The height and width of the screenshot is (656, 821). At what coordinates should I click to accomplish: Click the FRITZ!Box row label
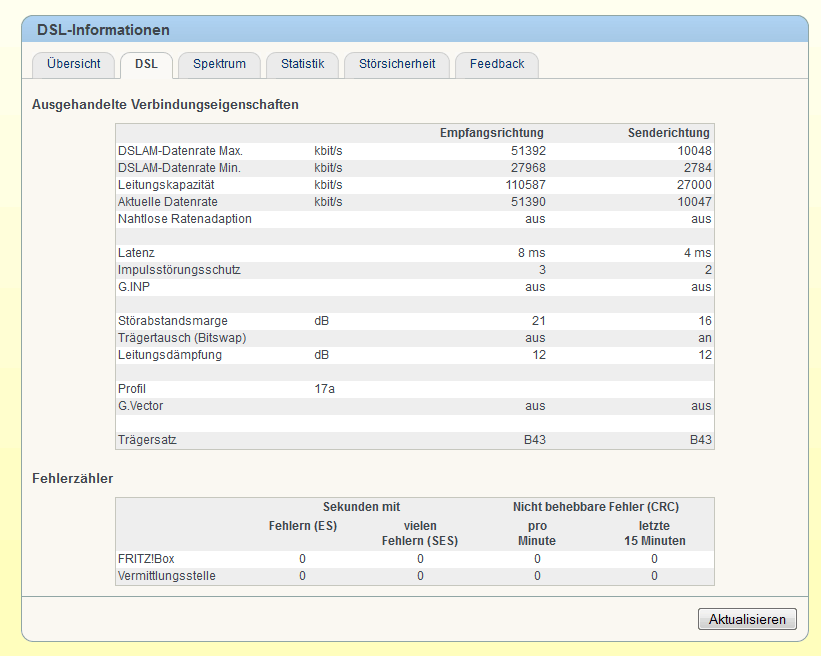point(146,559)
